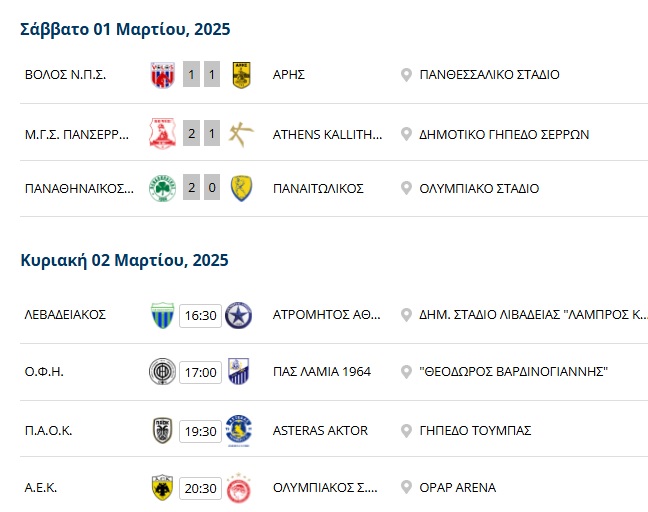The height and width of the screenshot is (512, 648).
Task: Click the Volos N.P.S. team crest
Action: point(161,75)
